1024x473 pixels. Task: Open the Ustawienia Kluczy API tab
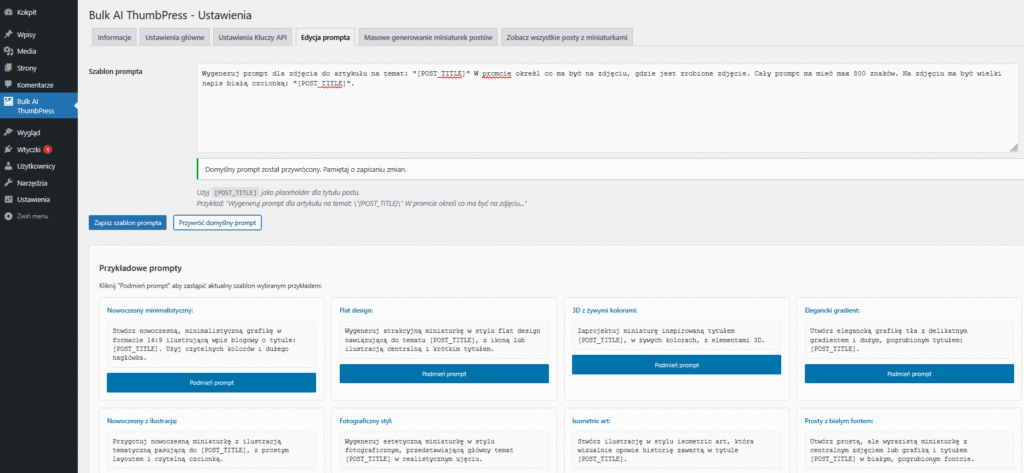(253, 37)
